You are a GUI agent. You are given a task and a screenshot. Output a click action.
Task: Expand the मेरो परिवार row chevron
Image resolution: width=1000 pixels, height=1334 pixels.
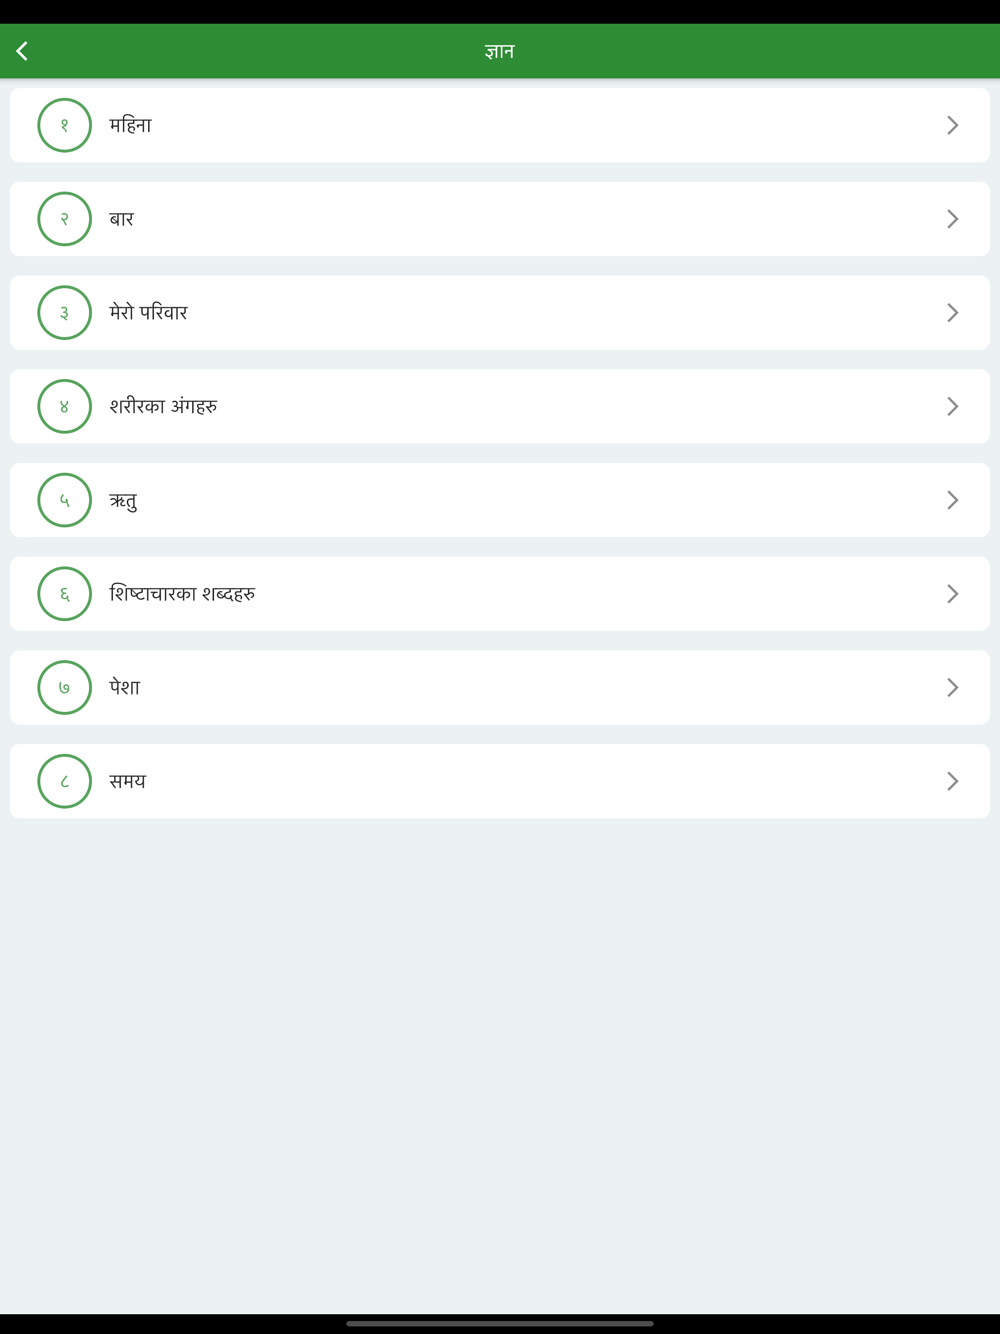(952, 313)
